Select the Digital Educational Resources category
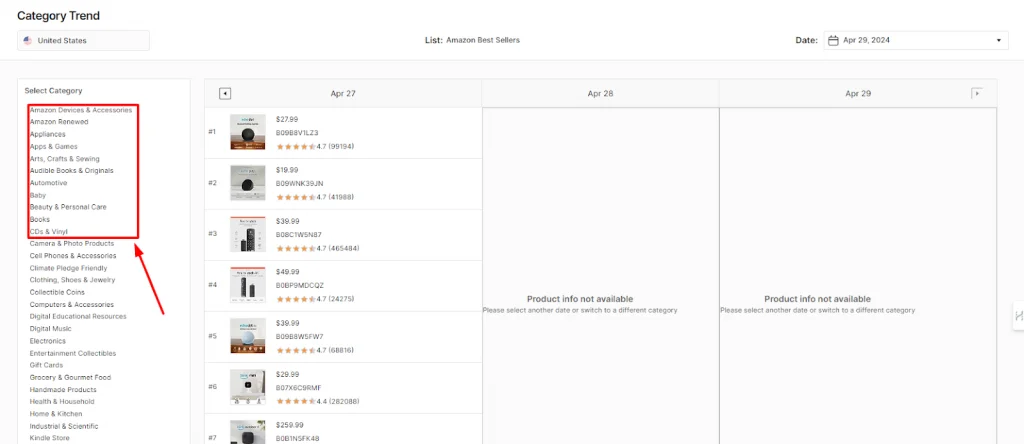1024x444 pixels. [x=78, y=317]
